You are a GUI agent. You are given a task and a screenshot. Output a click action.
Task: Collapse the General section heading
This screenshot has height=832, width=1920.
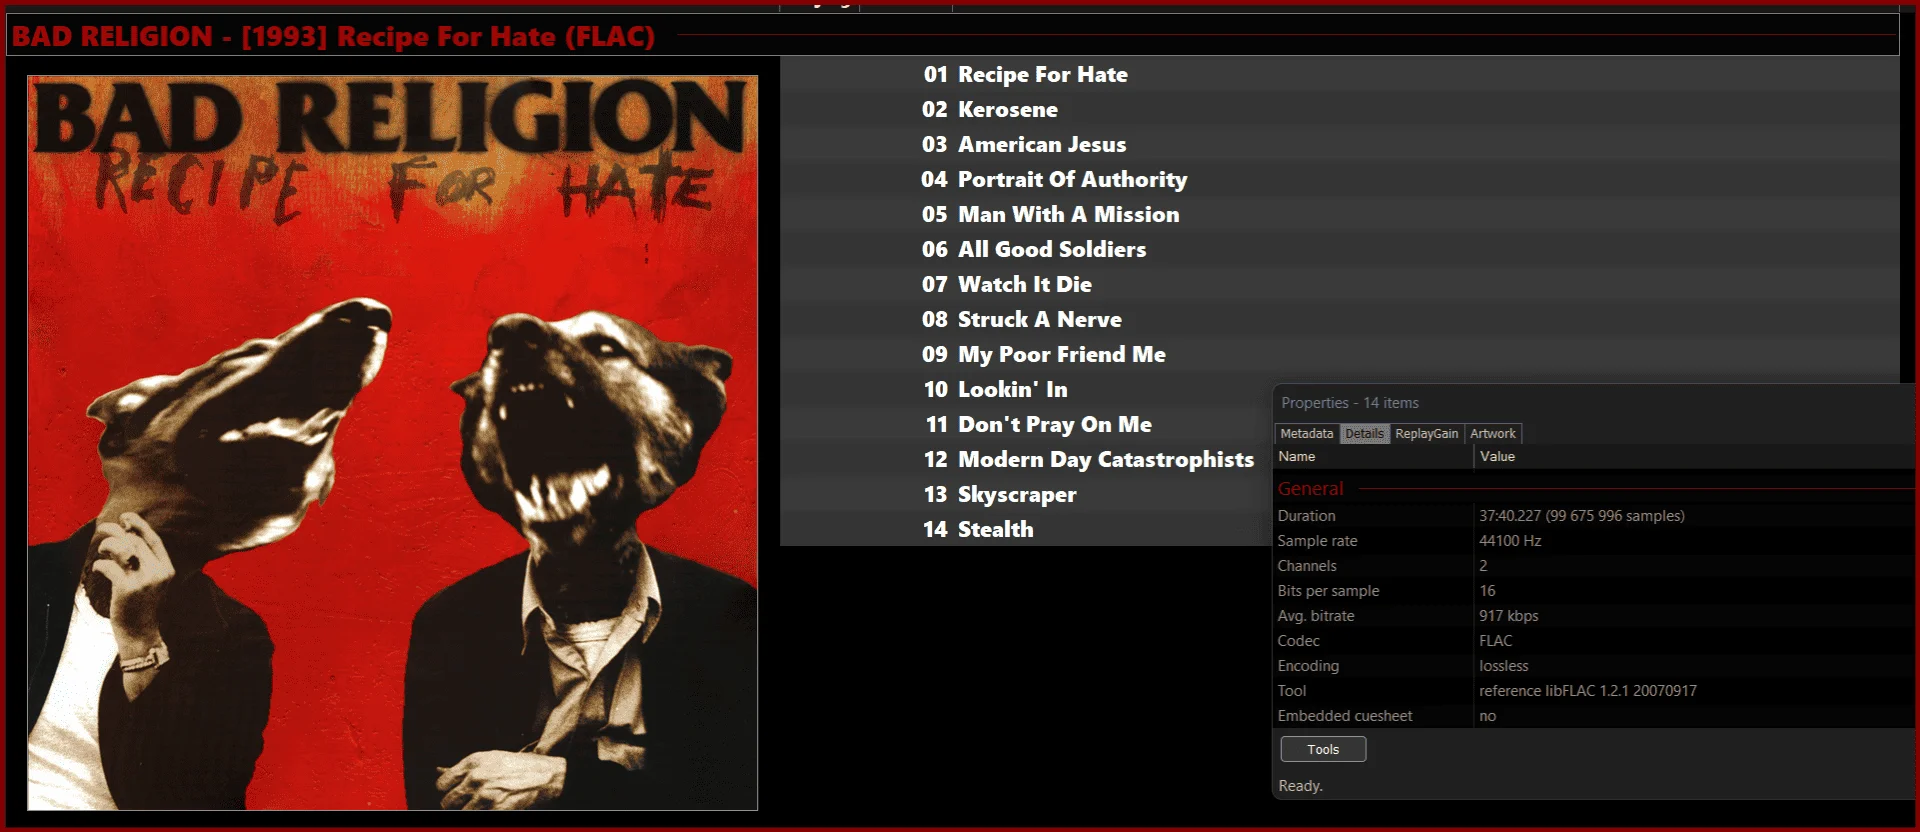1310,489
